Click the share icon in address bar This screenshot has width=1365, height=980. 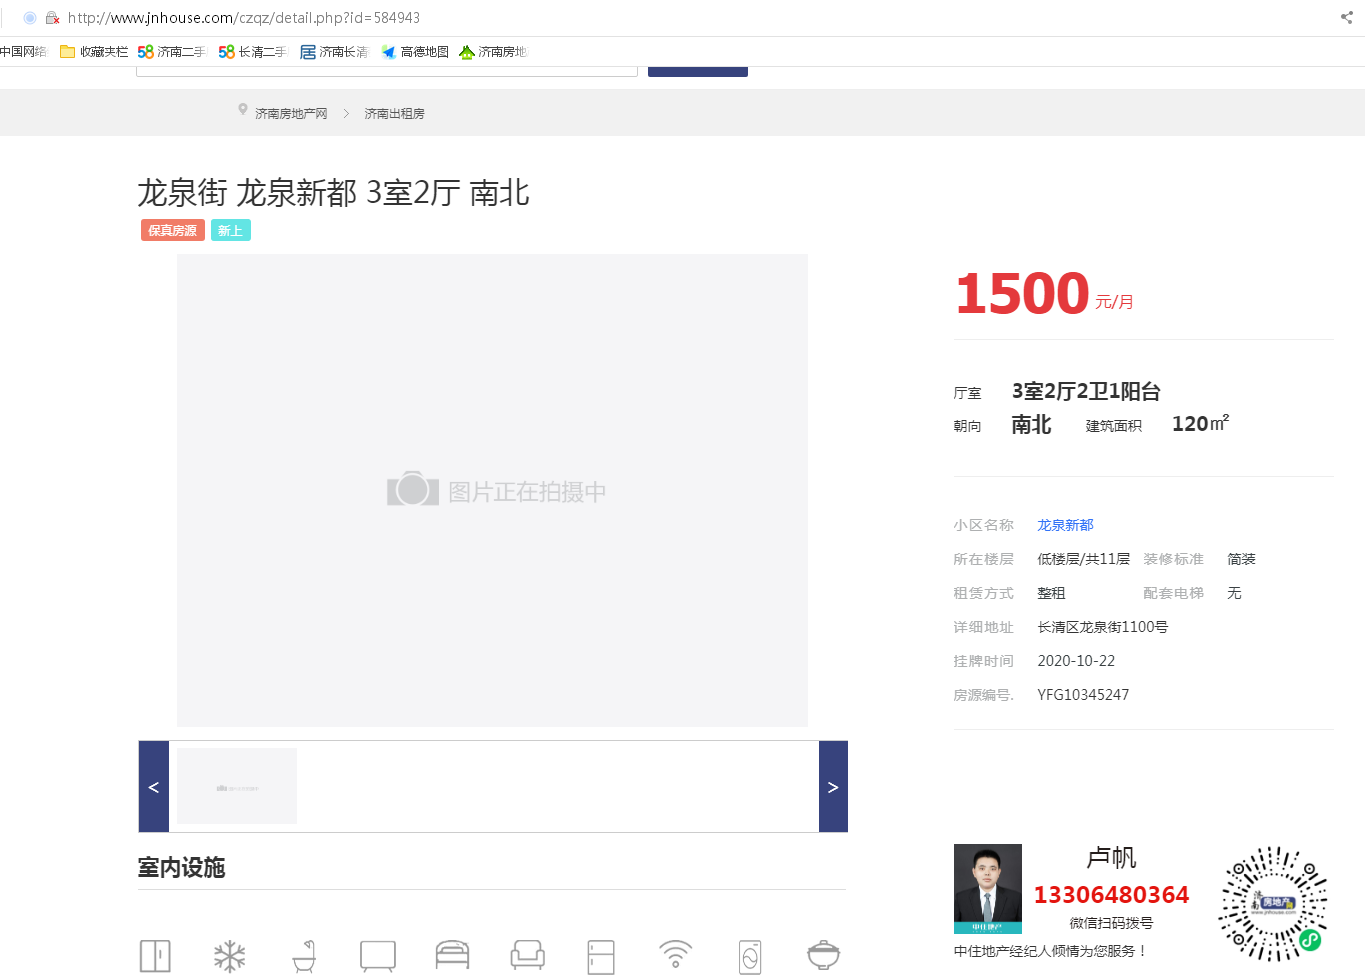click(x=1346, y=17)
